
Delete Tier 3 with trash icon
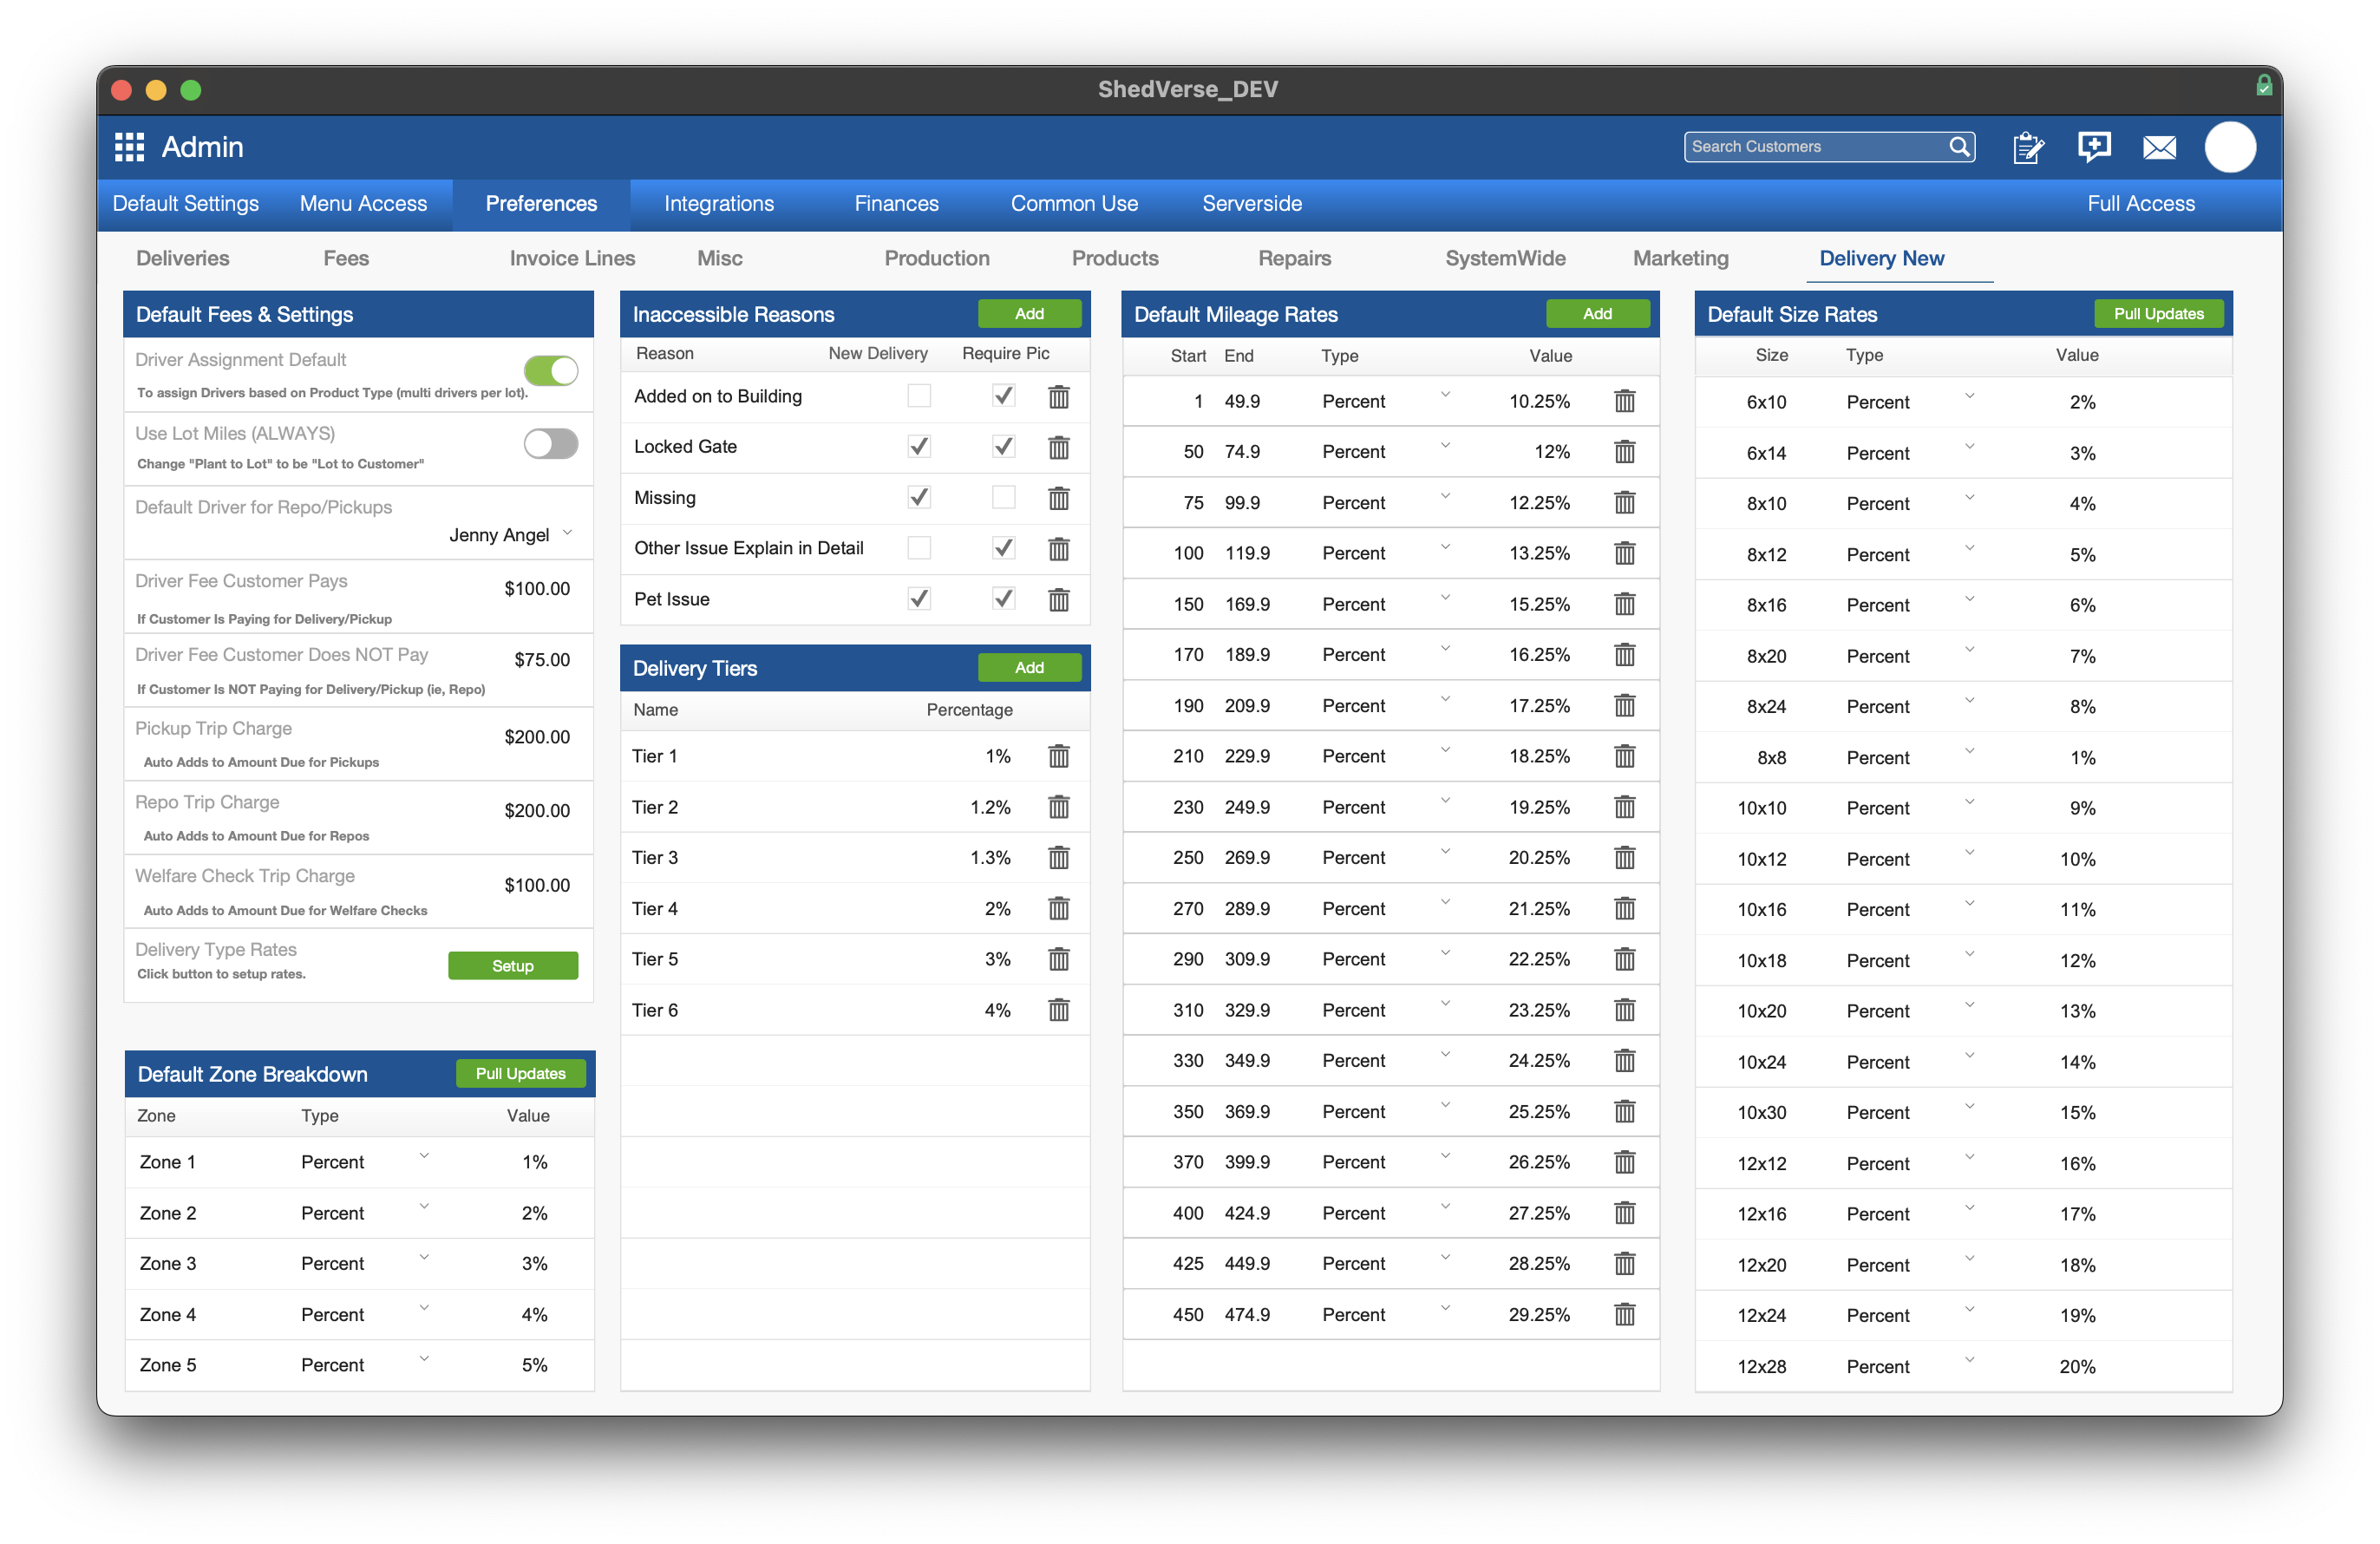[x=1058, y=858]
